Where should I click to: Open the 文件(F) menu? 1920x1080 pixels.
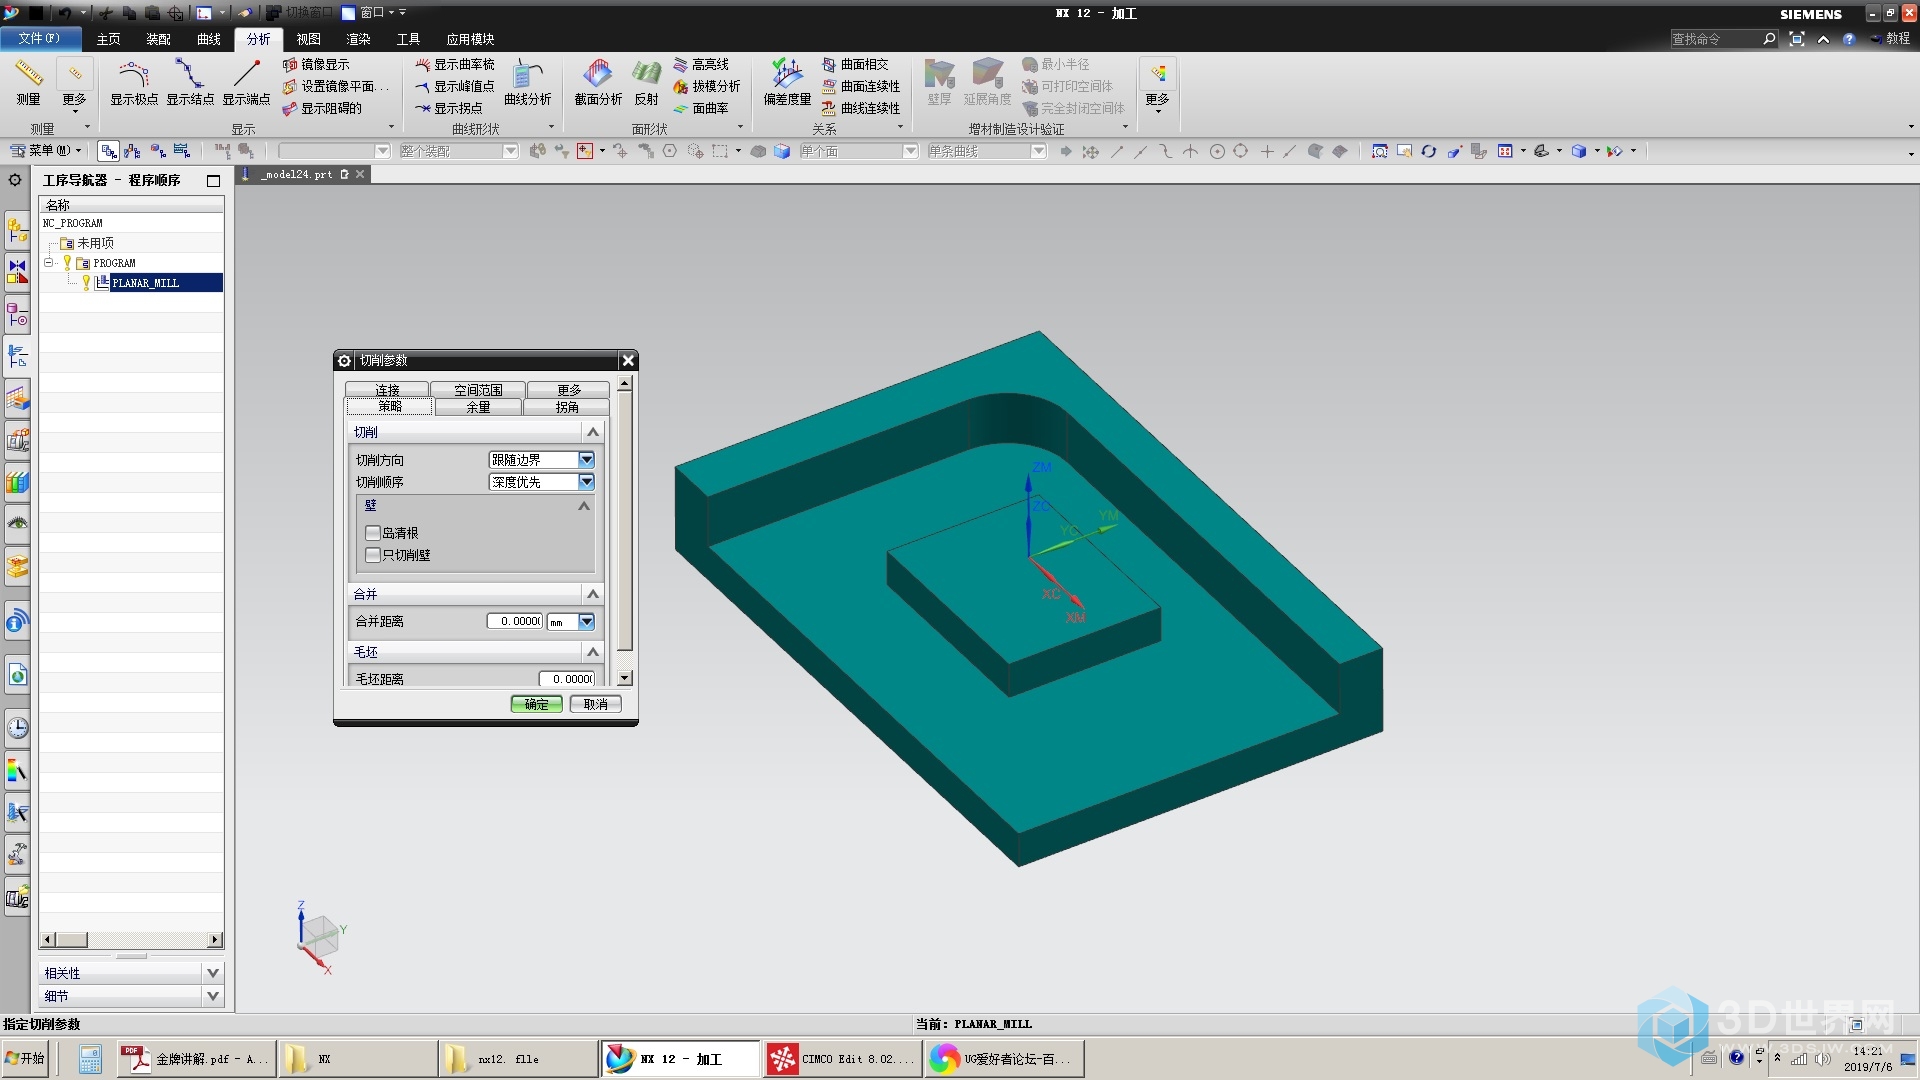(39, 38)
